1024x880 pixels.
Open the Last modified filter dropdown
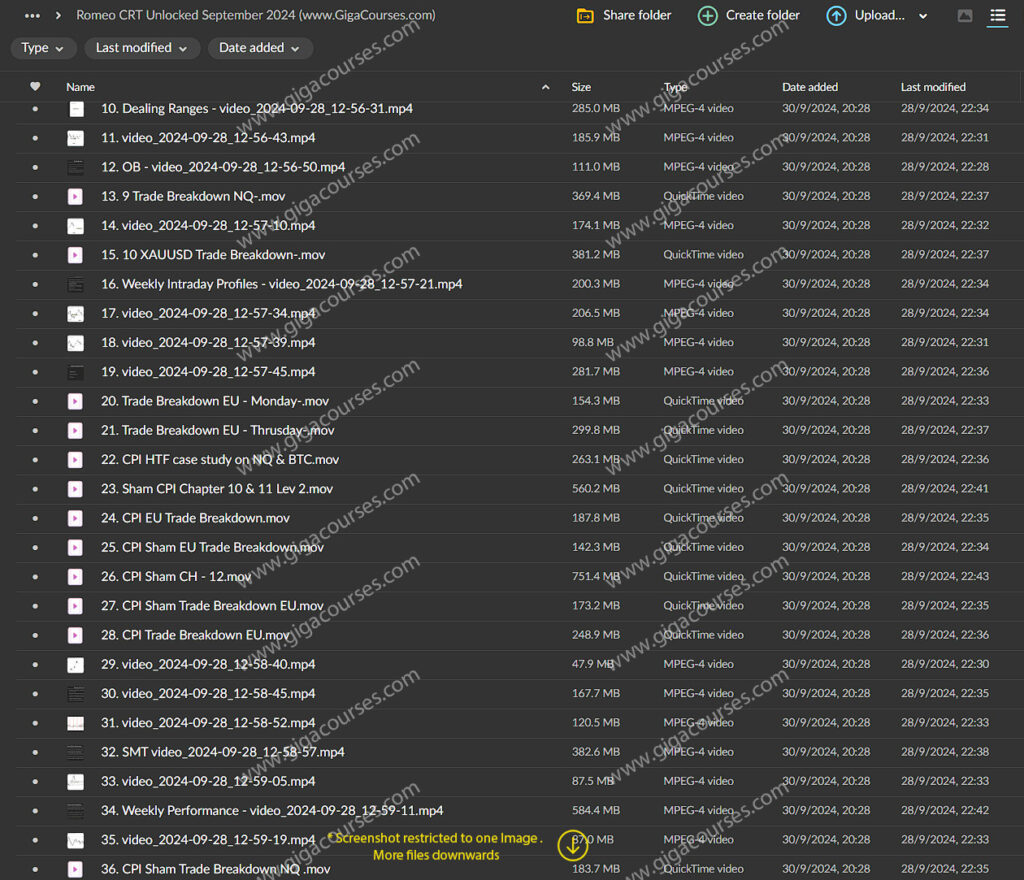pos(141,48)
